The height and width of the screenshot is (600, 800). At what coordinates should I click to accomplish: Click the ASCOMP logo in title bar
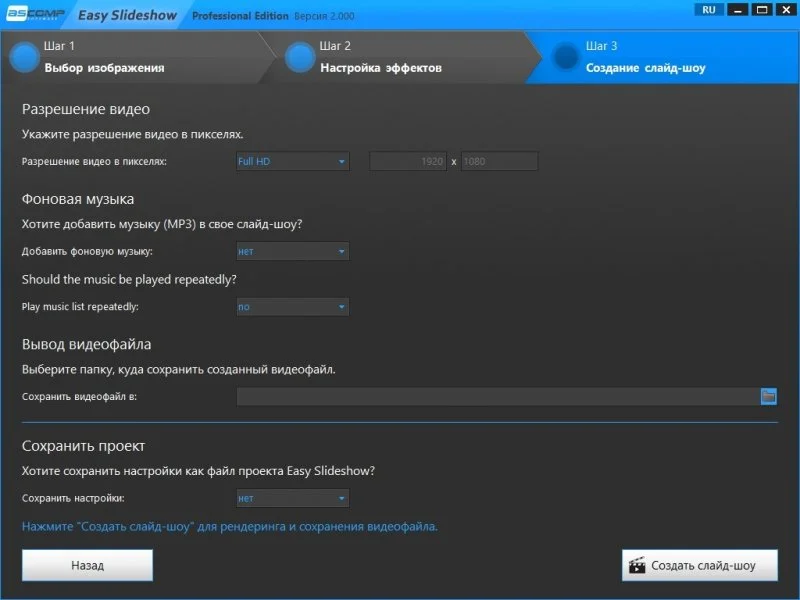click(x=35, y=14)
